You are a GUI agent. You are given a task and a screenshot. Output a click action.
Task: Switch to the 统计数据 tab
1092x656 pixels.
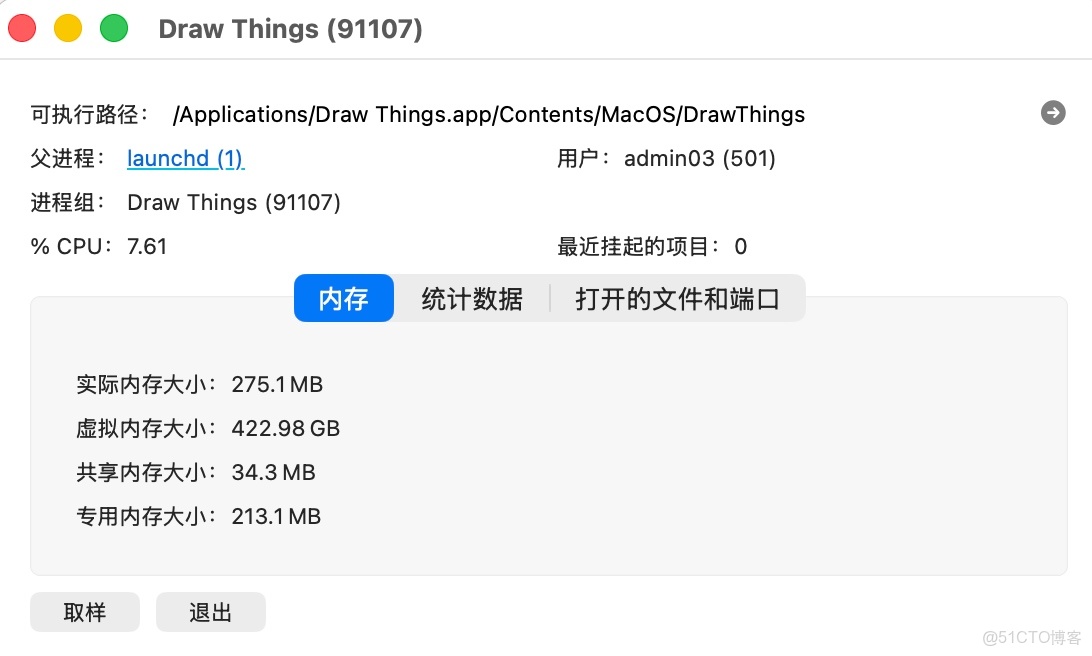tap(471, 298)
